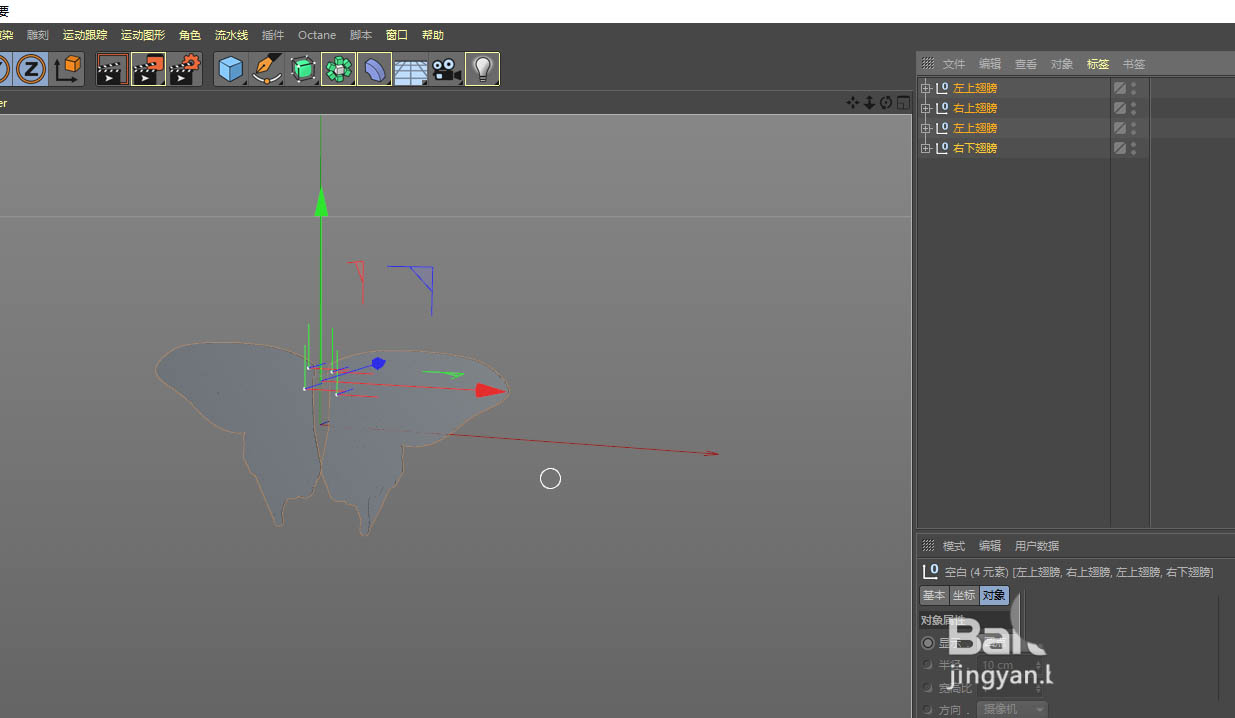Viewport: 1235px width, 718px height.
Task: Open the 用户数据 menu in attribute manager
Action: coord(1036,546)
